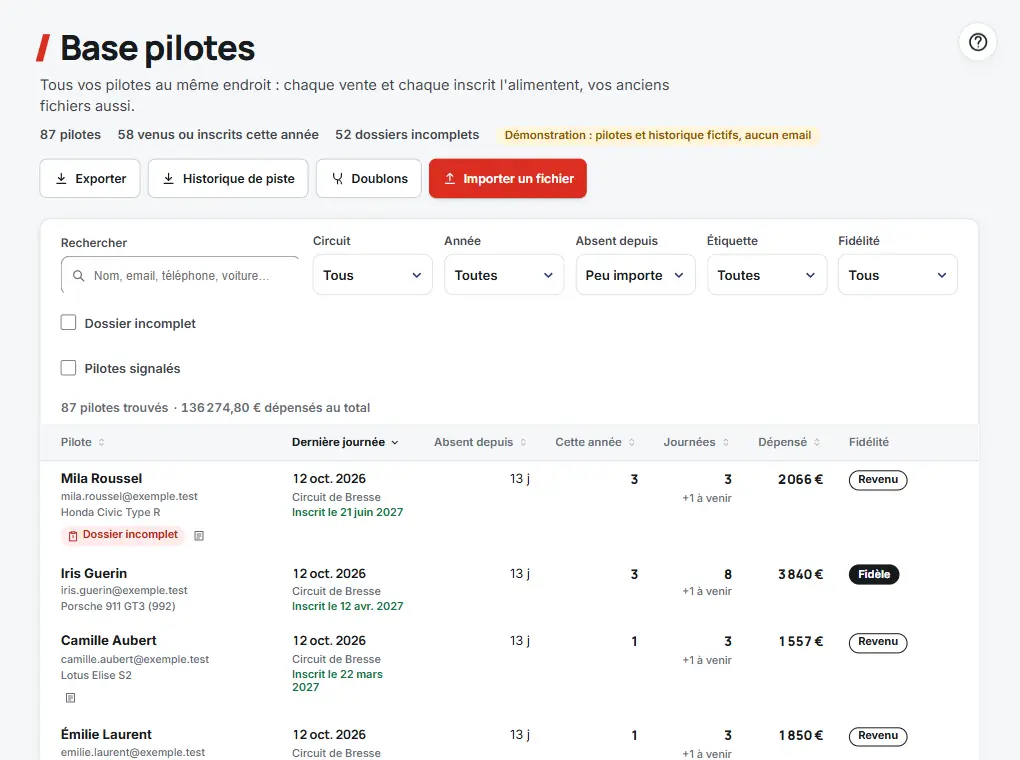Image resolution: width=1020 pixels, height=760 pixels.
Task: Click email iris.guerin@exemple.test
Action: 124,591
